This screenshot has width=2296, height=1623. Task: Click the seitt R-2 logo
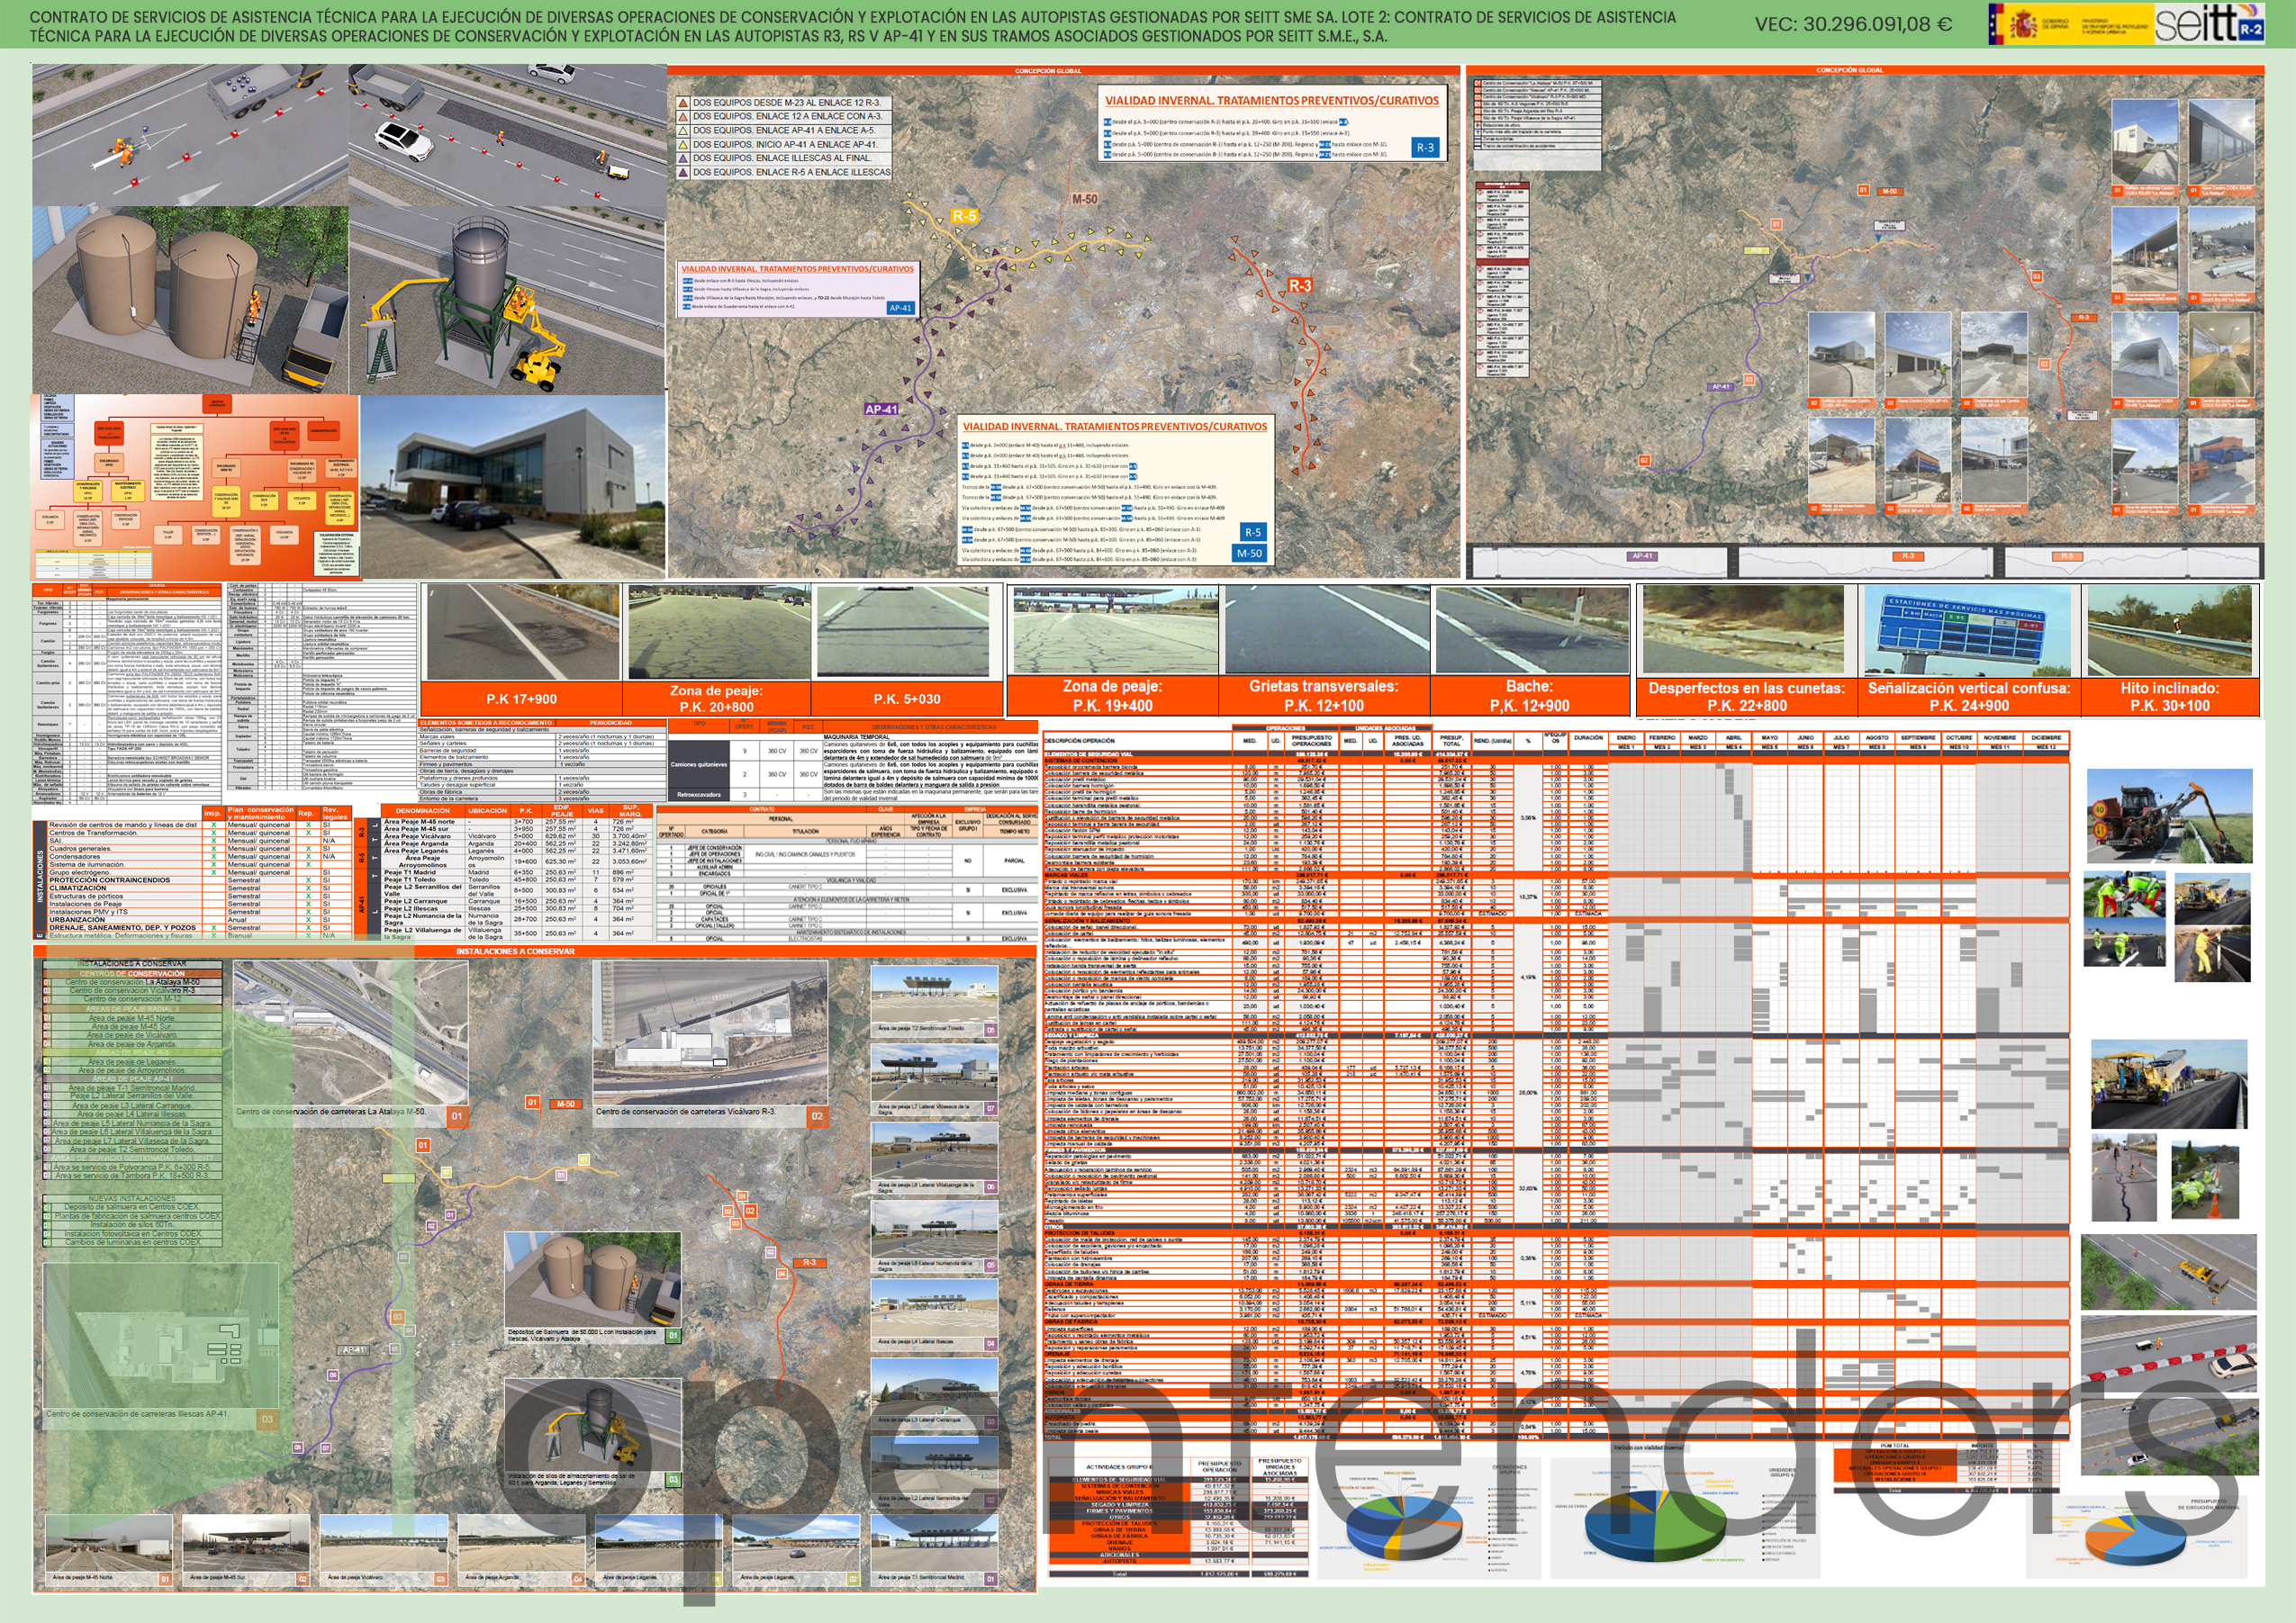coord(2208,23)
